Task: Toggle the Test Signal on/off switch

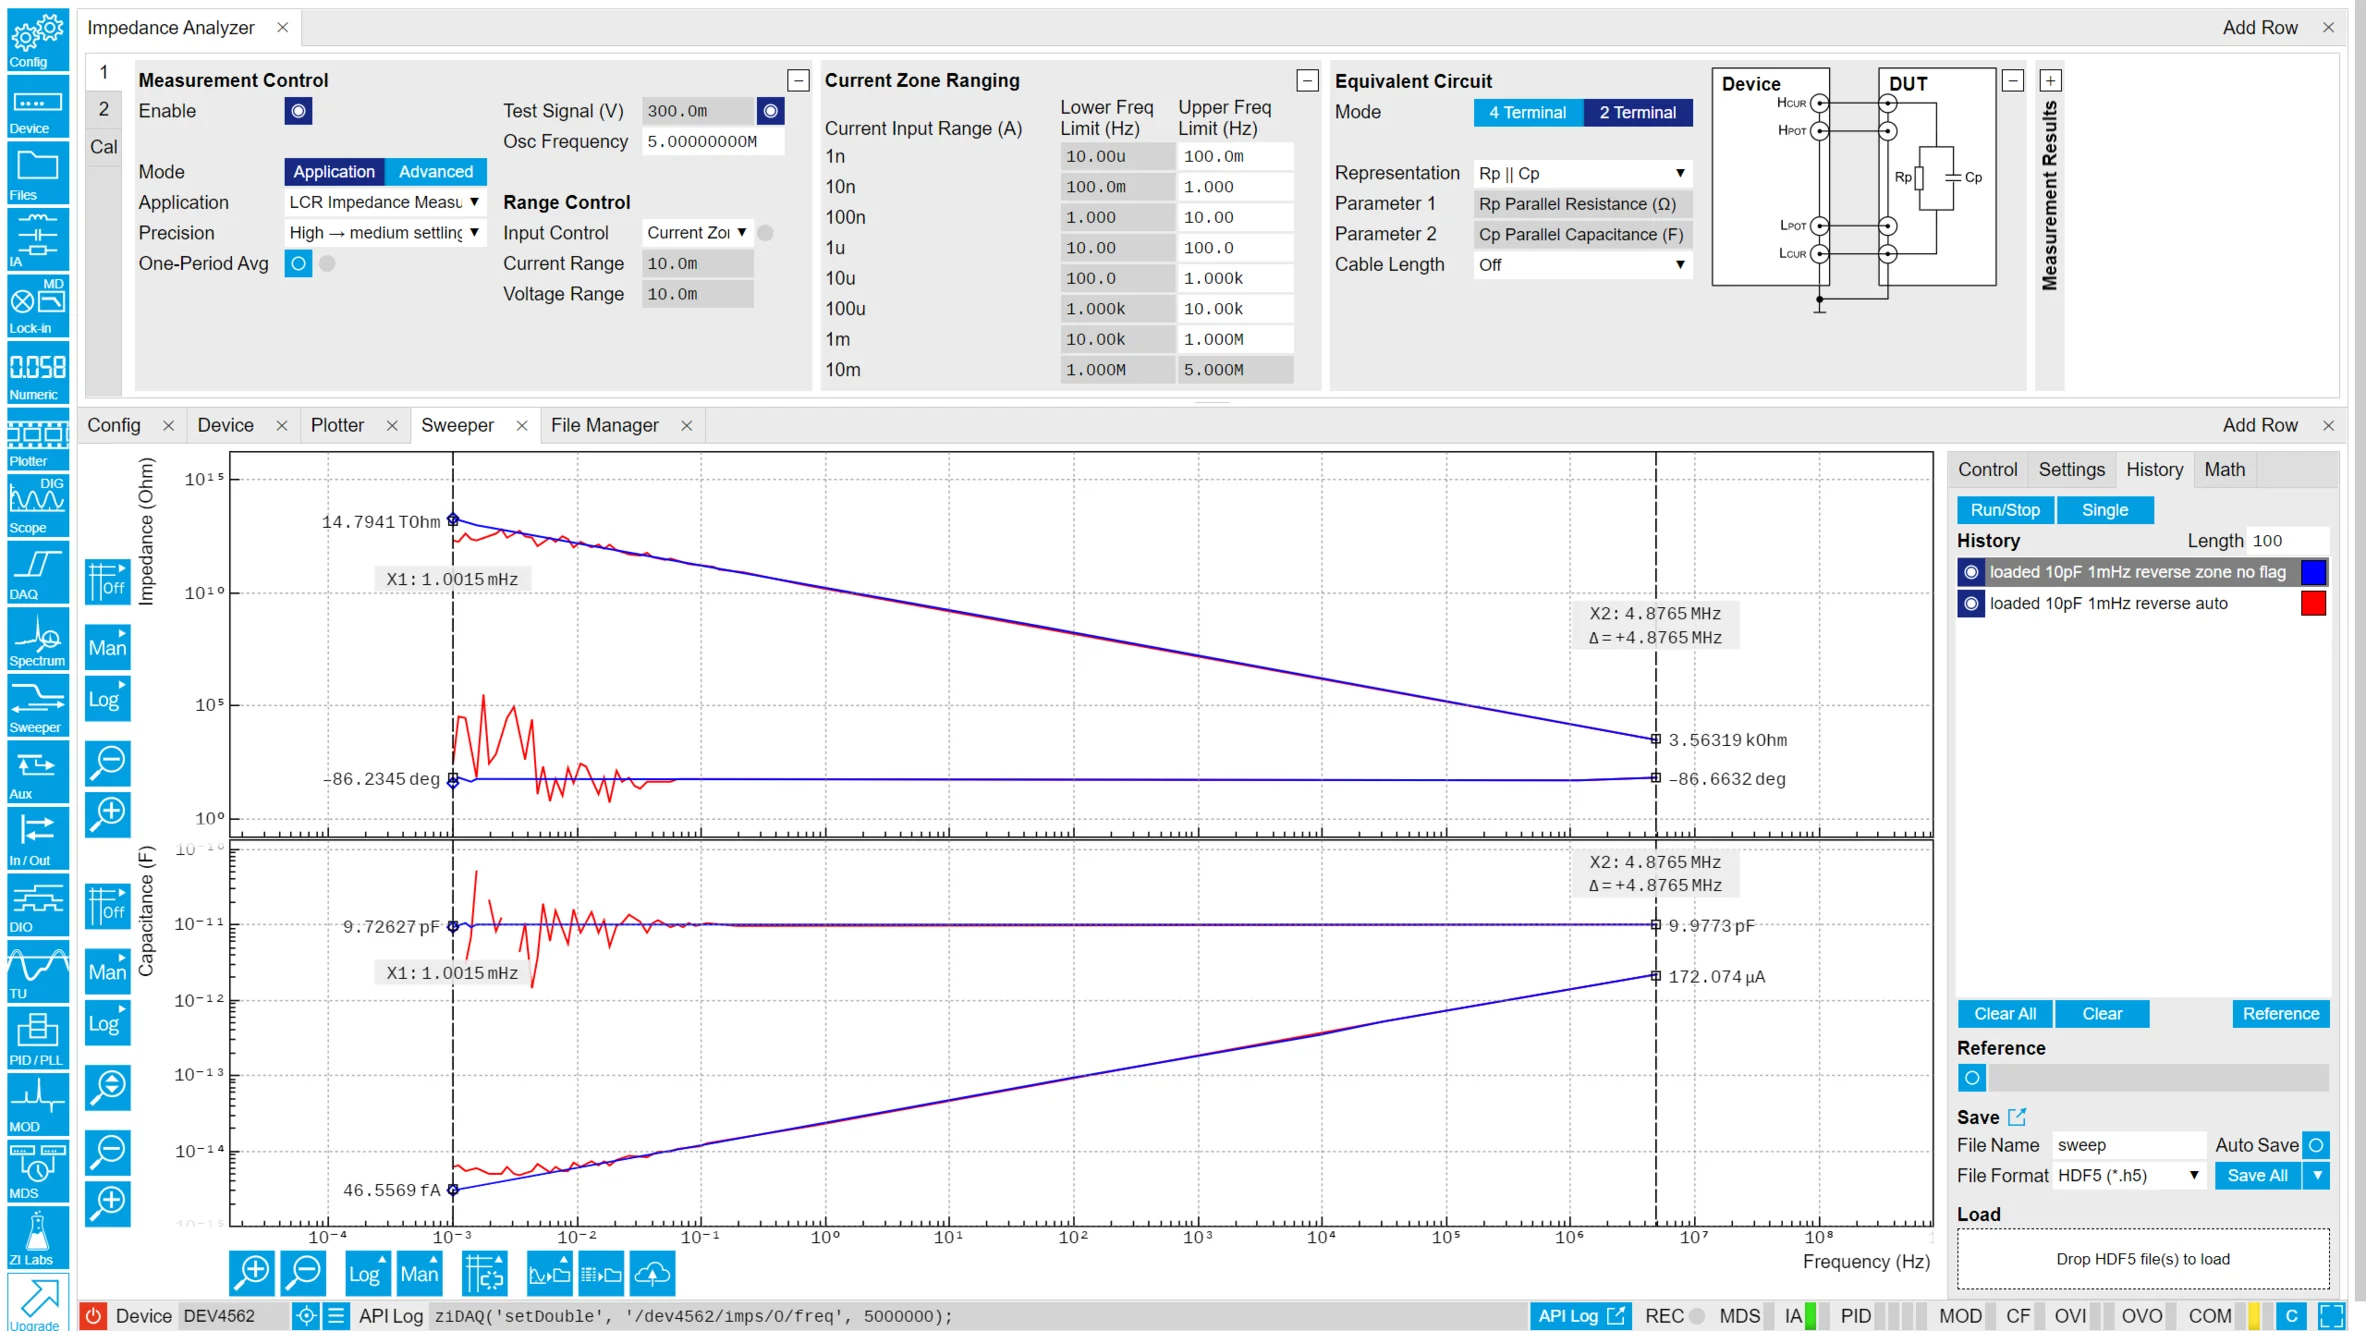Action: coord(770,111)
